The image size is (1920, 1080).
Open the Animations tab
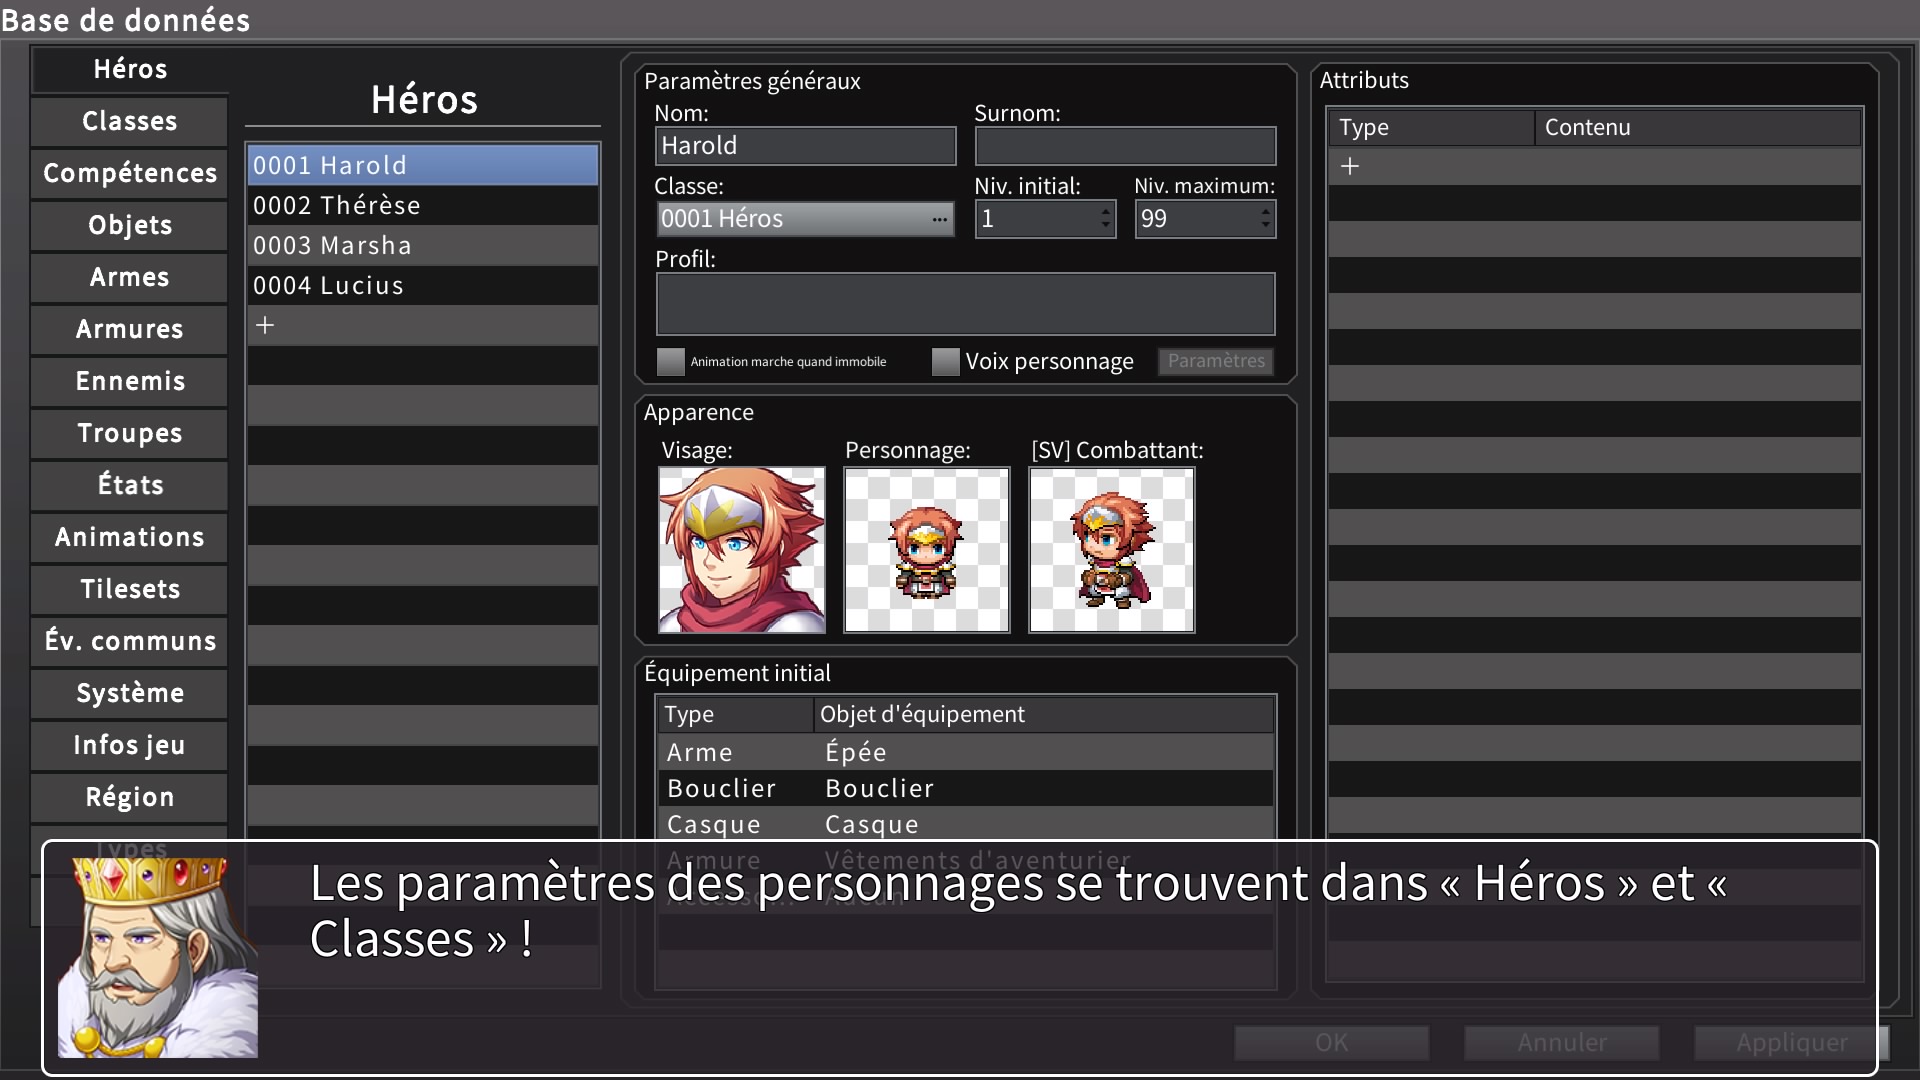(x=130, y=537)
